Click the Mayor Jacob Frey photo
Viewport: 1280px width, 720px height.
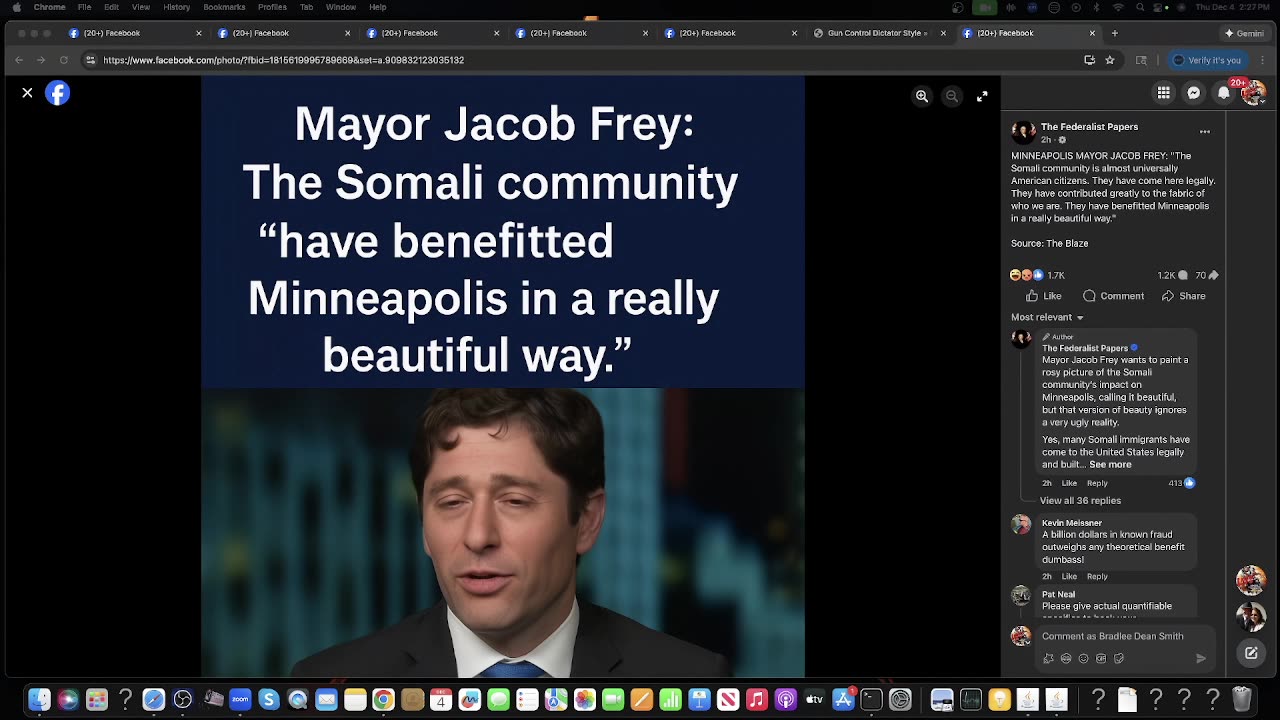click(x=503, y=533)
